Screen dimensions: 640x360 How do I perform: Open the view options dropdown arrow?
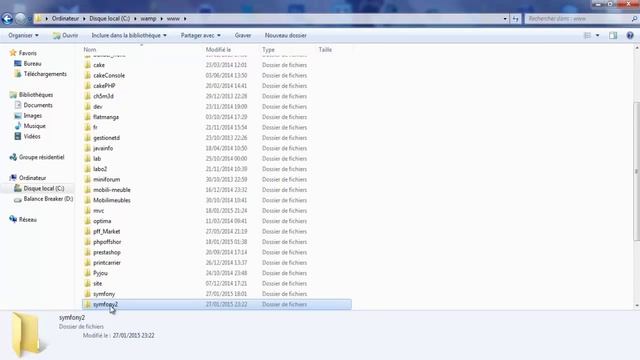click(x=598, y=36)
